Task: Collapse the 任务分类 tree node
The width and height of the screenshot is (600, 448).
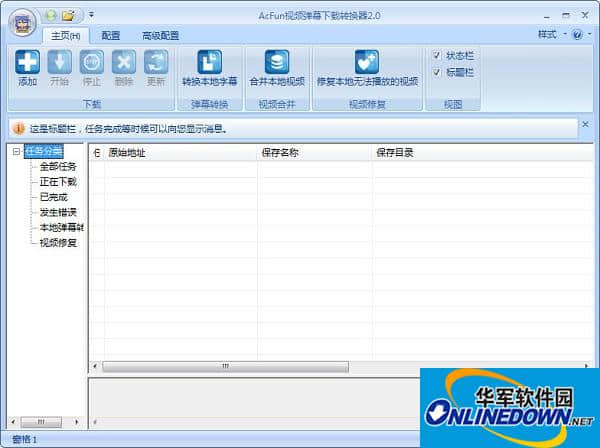Action: coord(16,152)
